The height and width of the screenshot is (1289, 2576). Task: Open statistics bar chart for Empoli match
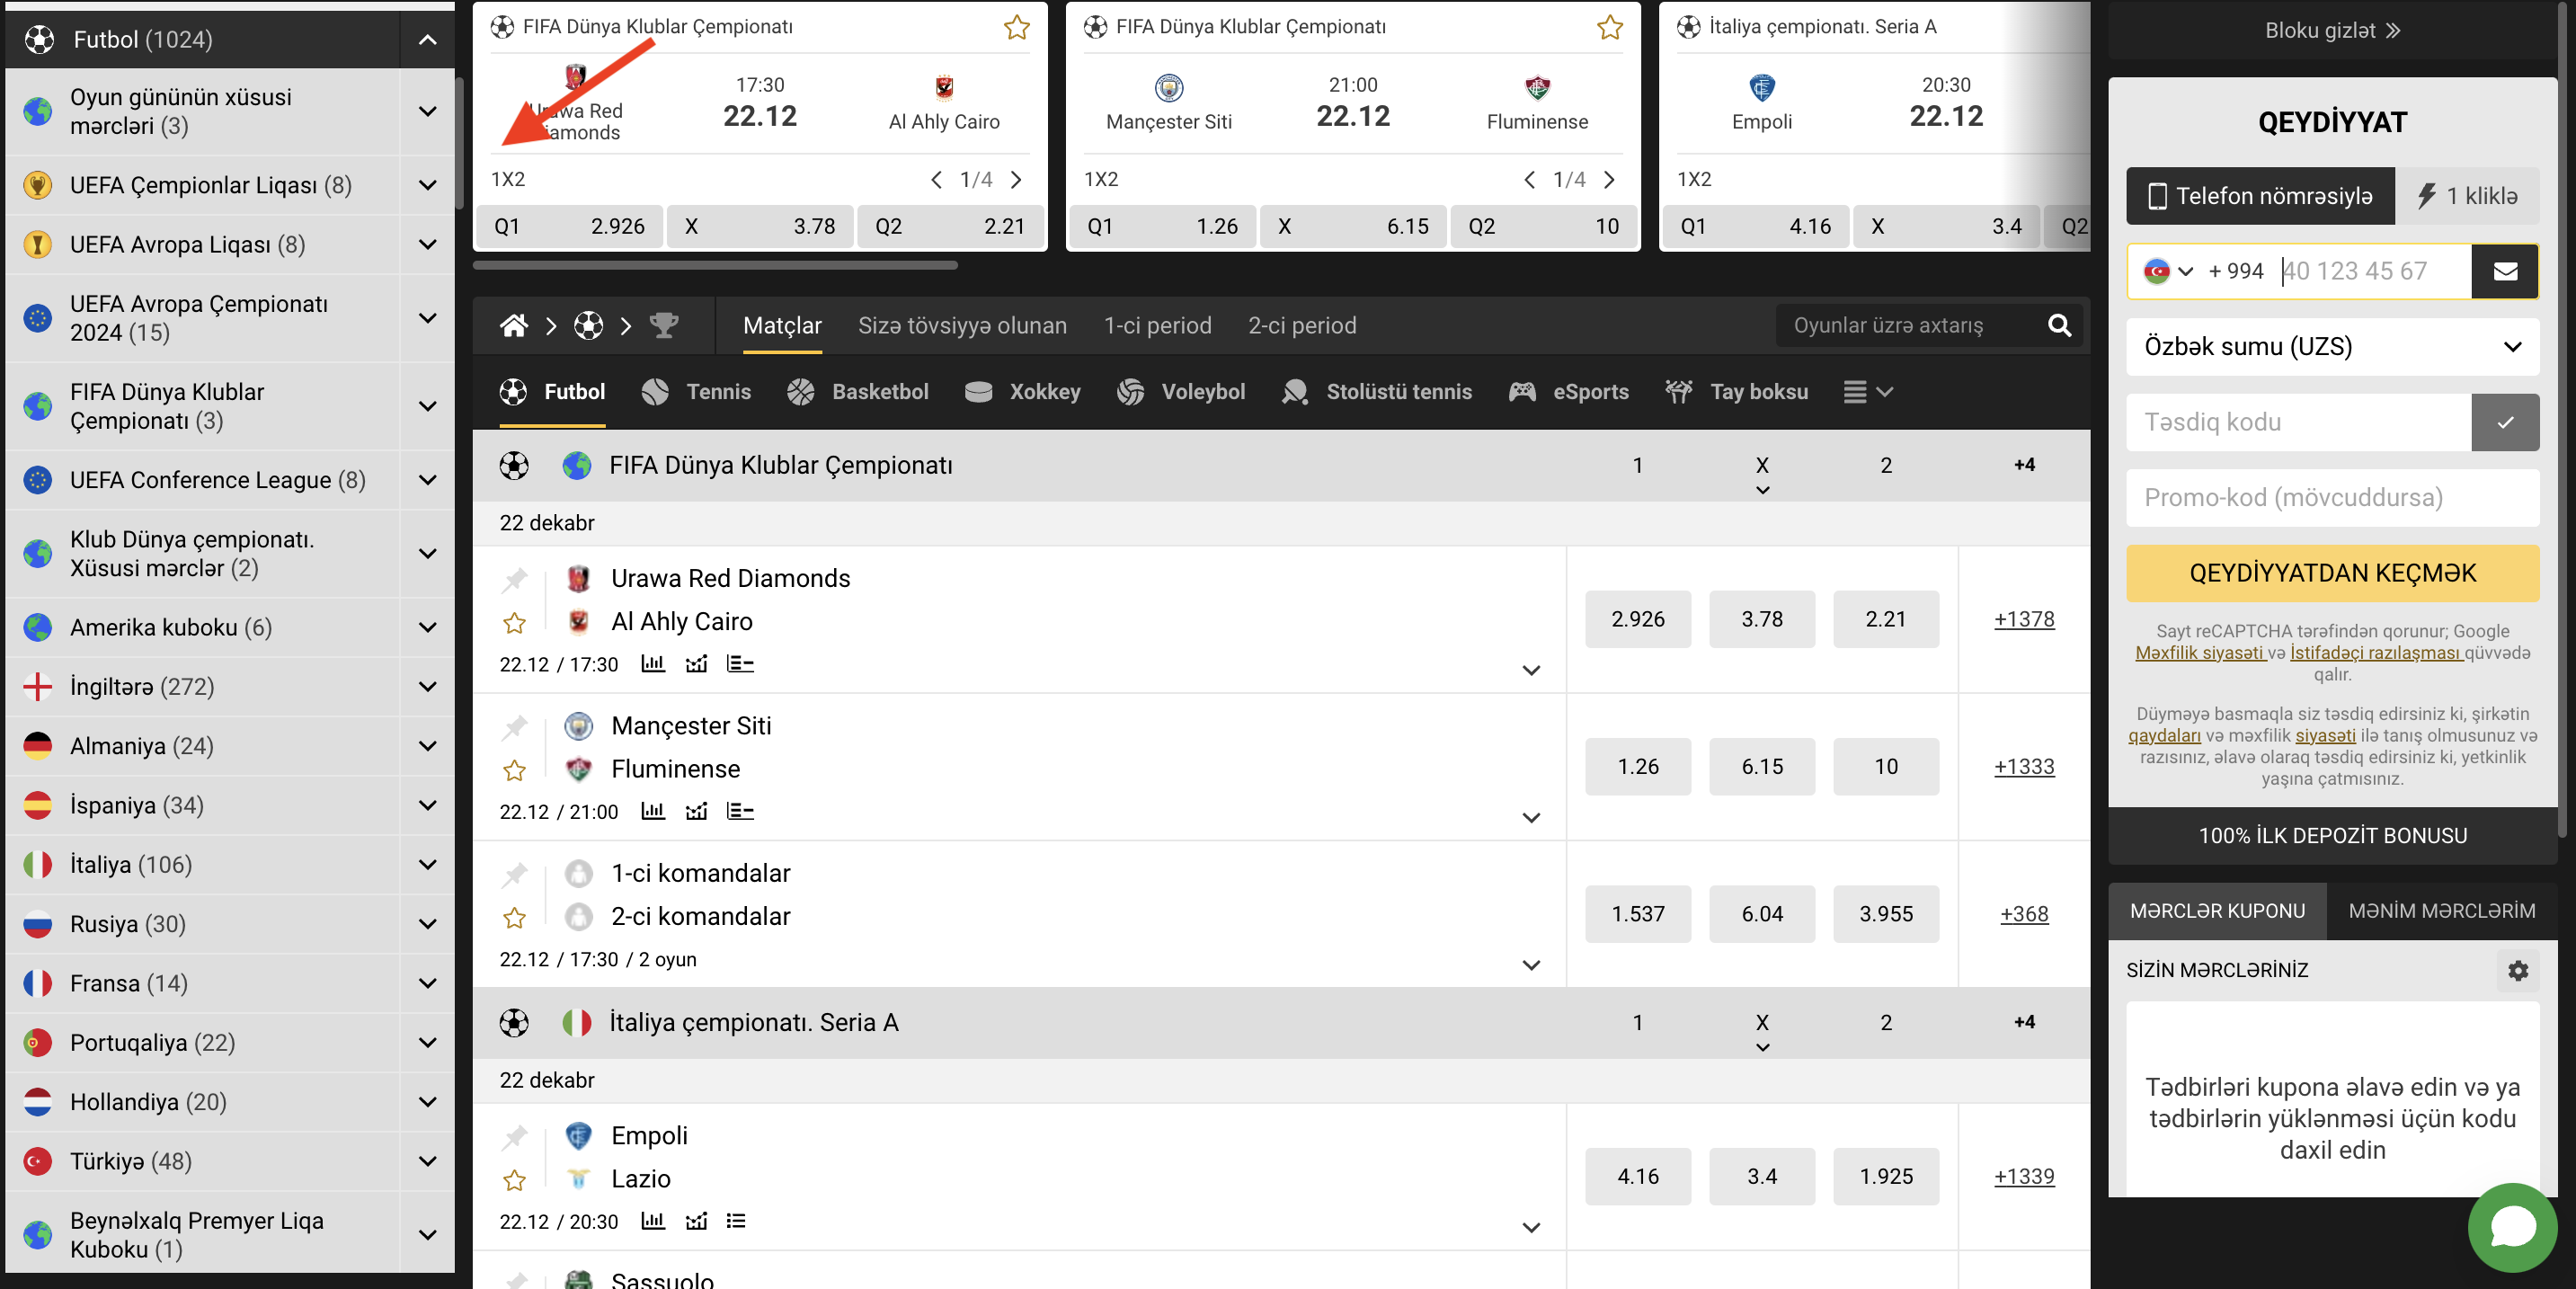pos(653,1220)
